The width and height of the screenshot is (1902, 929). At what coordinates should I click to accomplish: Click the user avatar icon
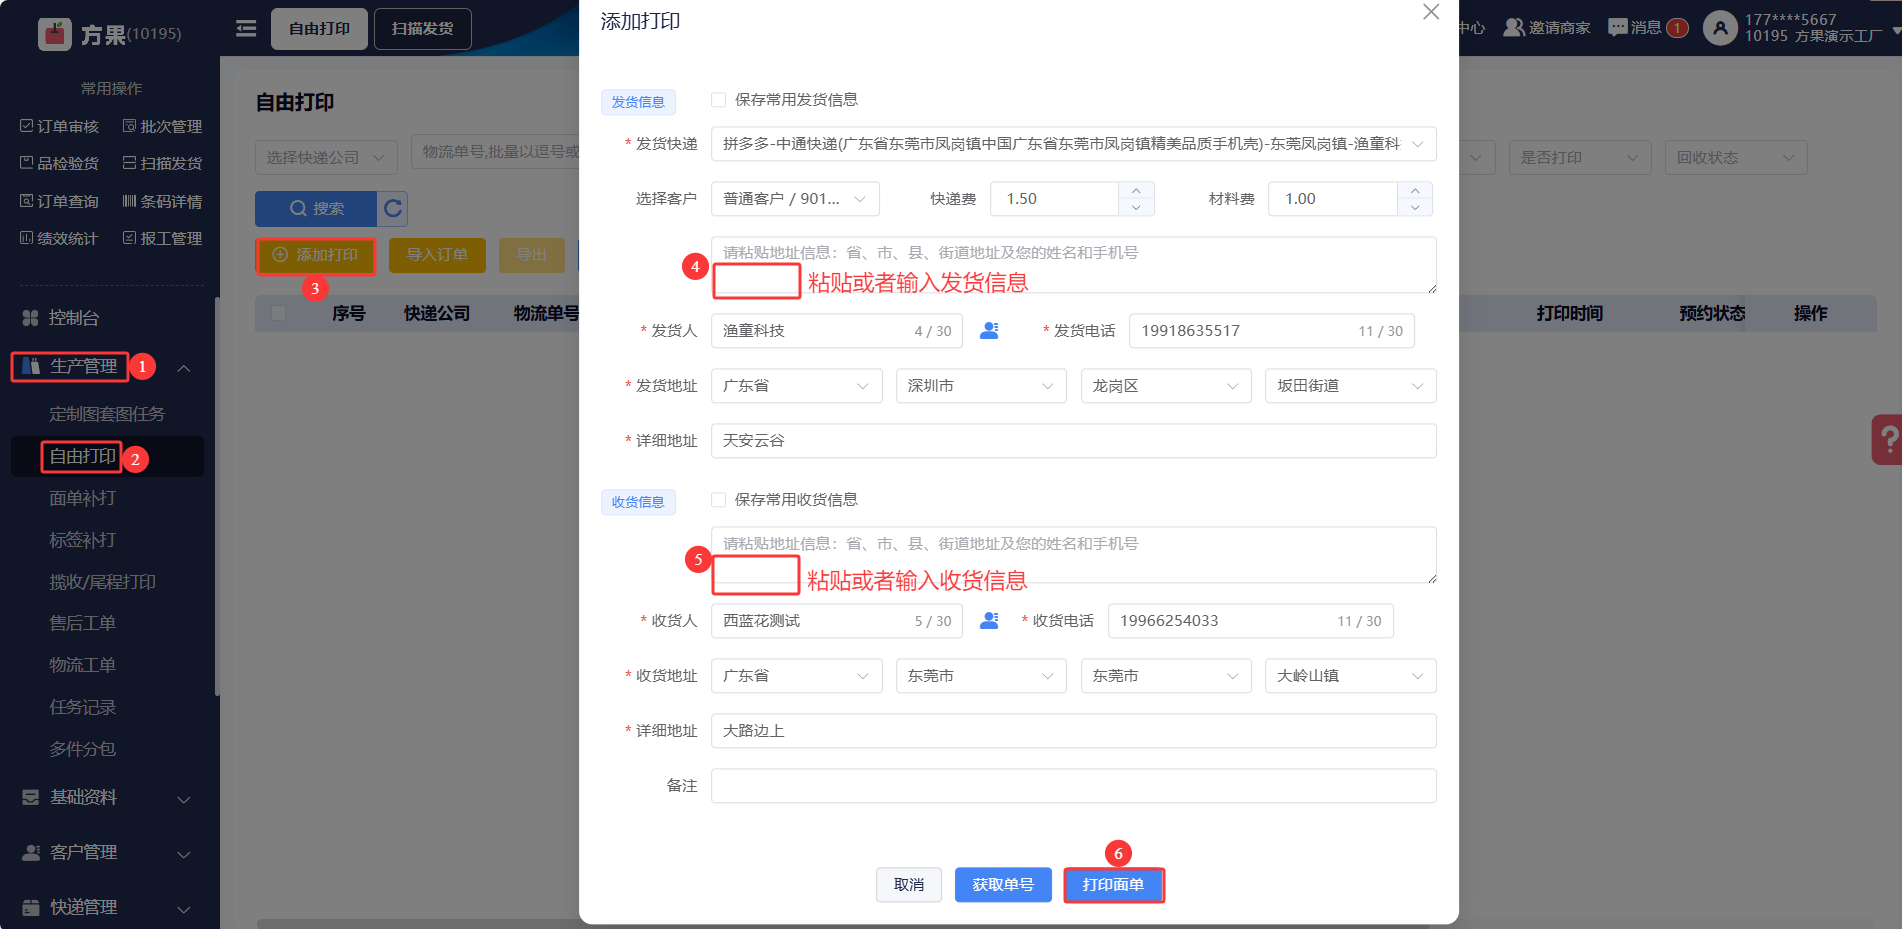pos(1720,28)
